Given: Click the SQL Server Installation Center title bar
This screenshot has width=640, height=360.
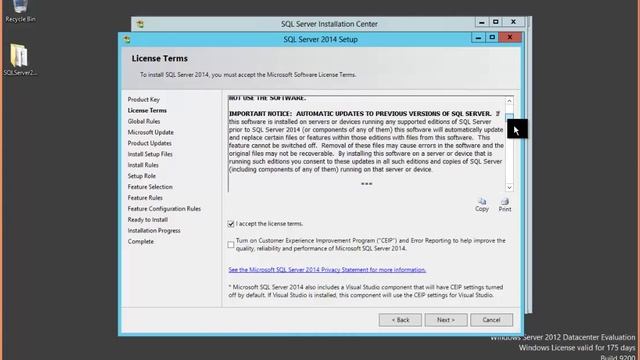Looking at the screenshot, I should coord(329,24).
